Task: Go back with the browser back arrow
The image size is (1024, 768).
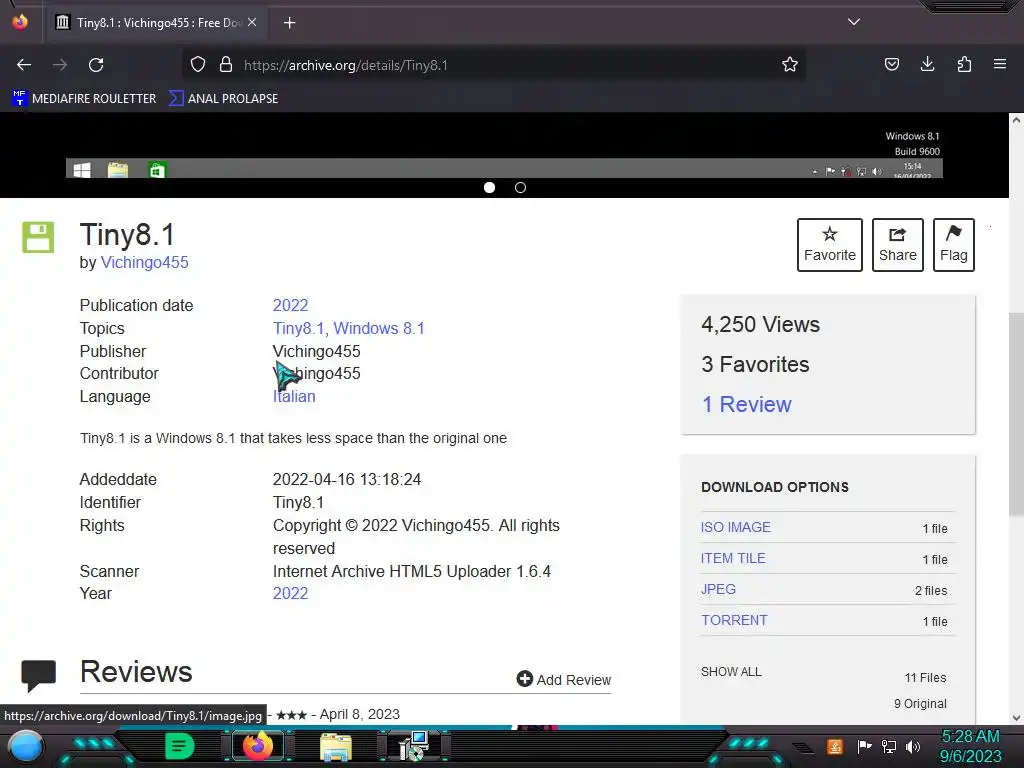Action: 24,65
